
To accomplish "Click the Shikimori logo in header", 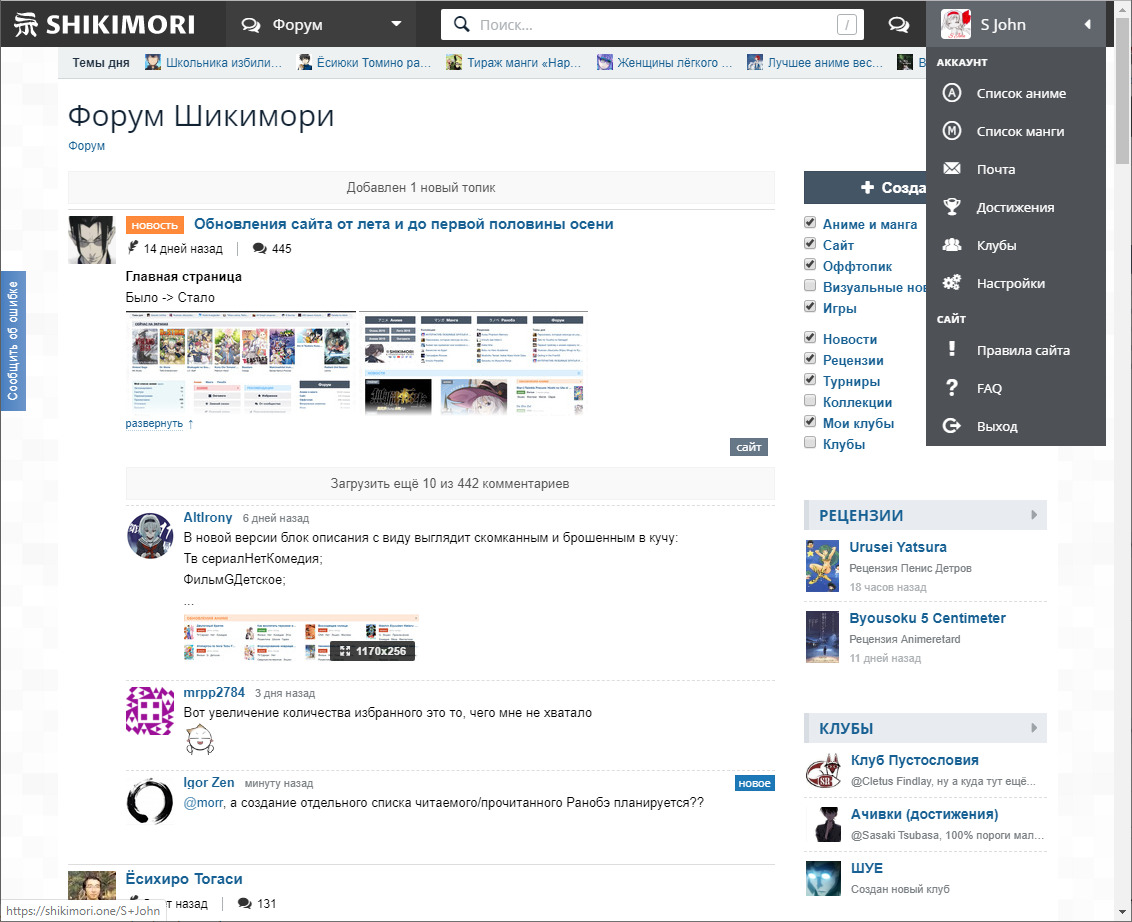I will [111, 24].
